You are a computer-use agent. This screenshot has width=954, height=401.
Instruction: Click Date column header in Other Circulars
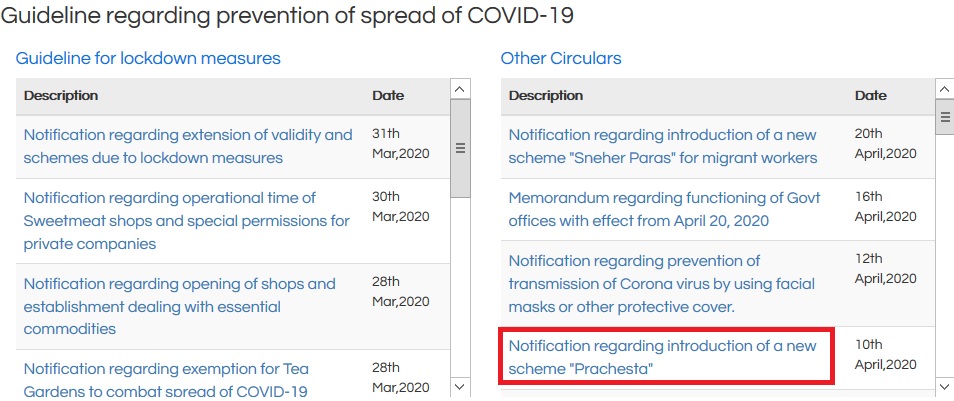(x=870, y=96)
